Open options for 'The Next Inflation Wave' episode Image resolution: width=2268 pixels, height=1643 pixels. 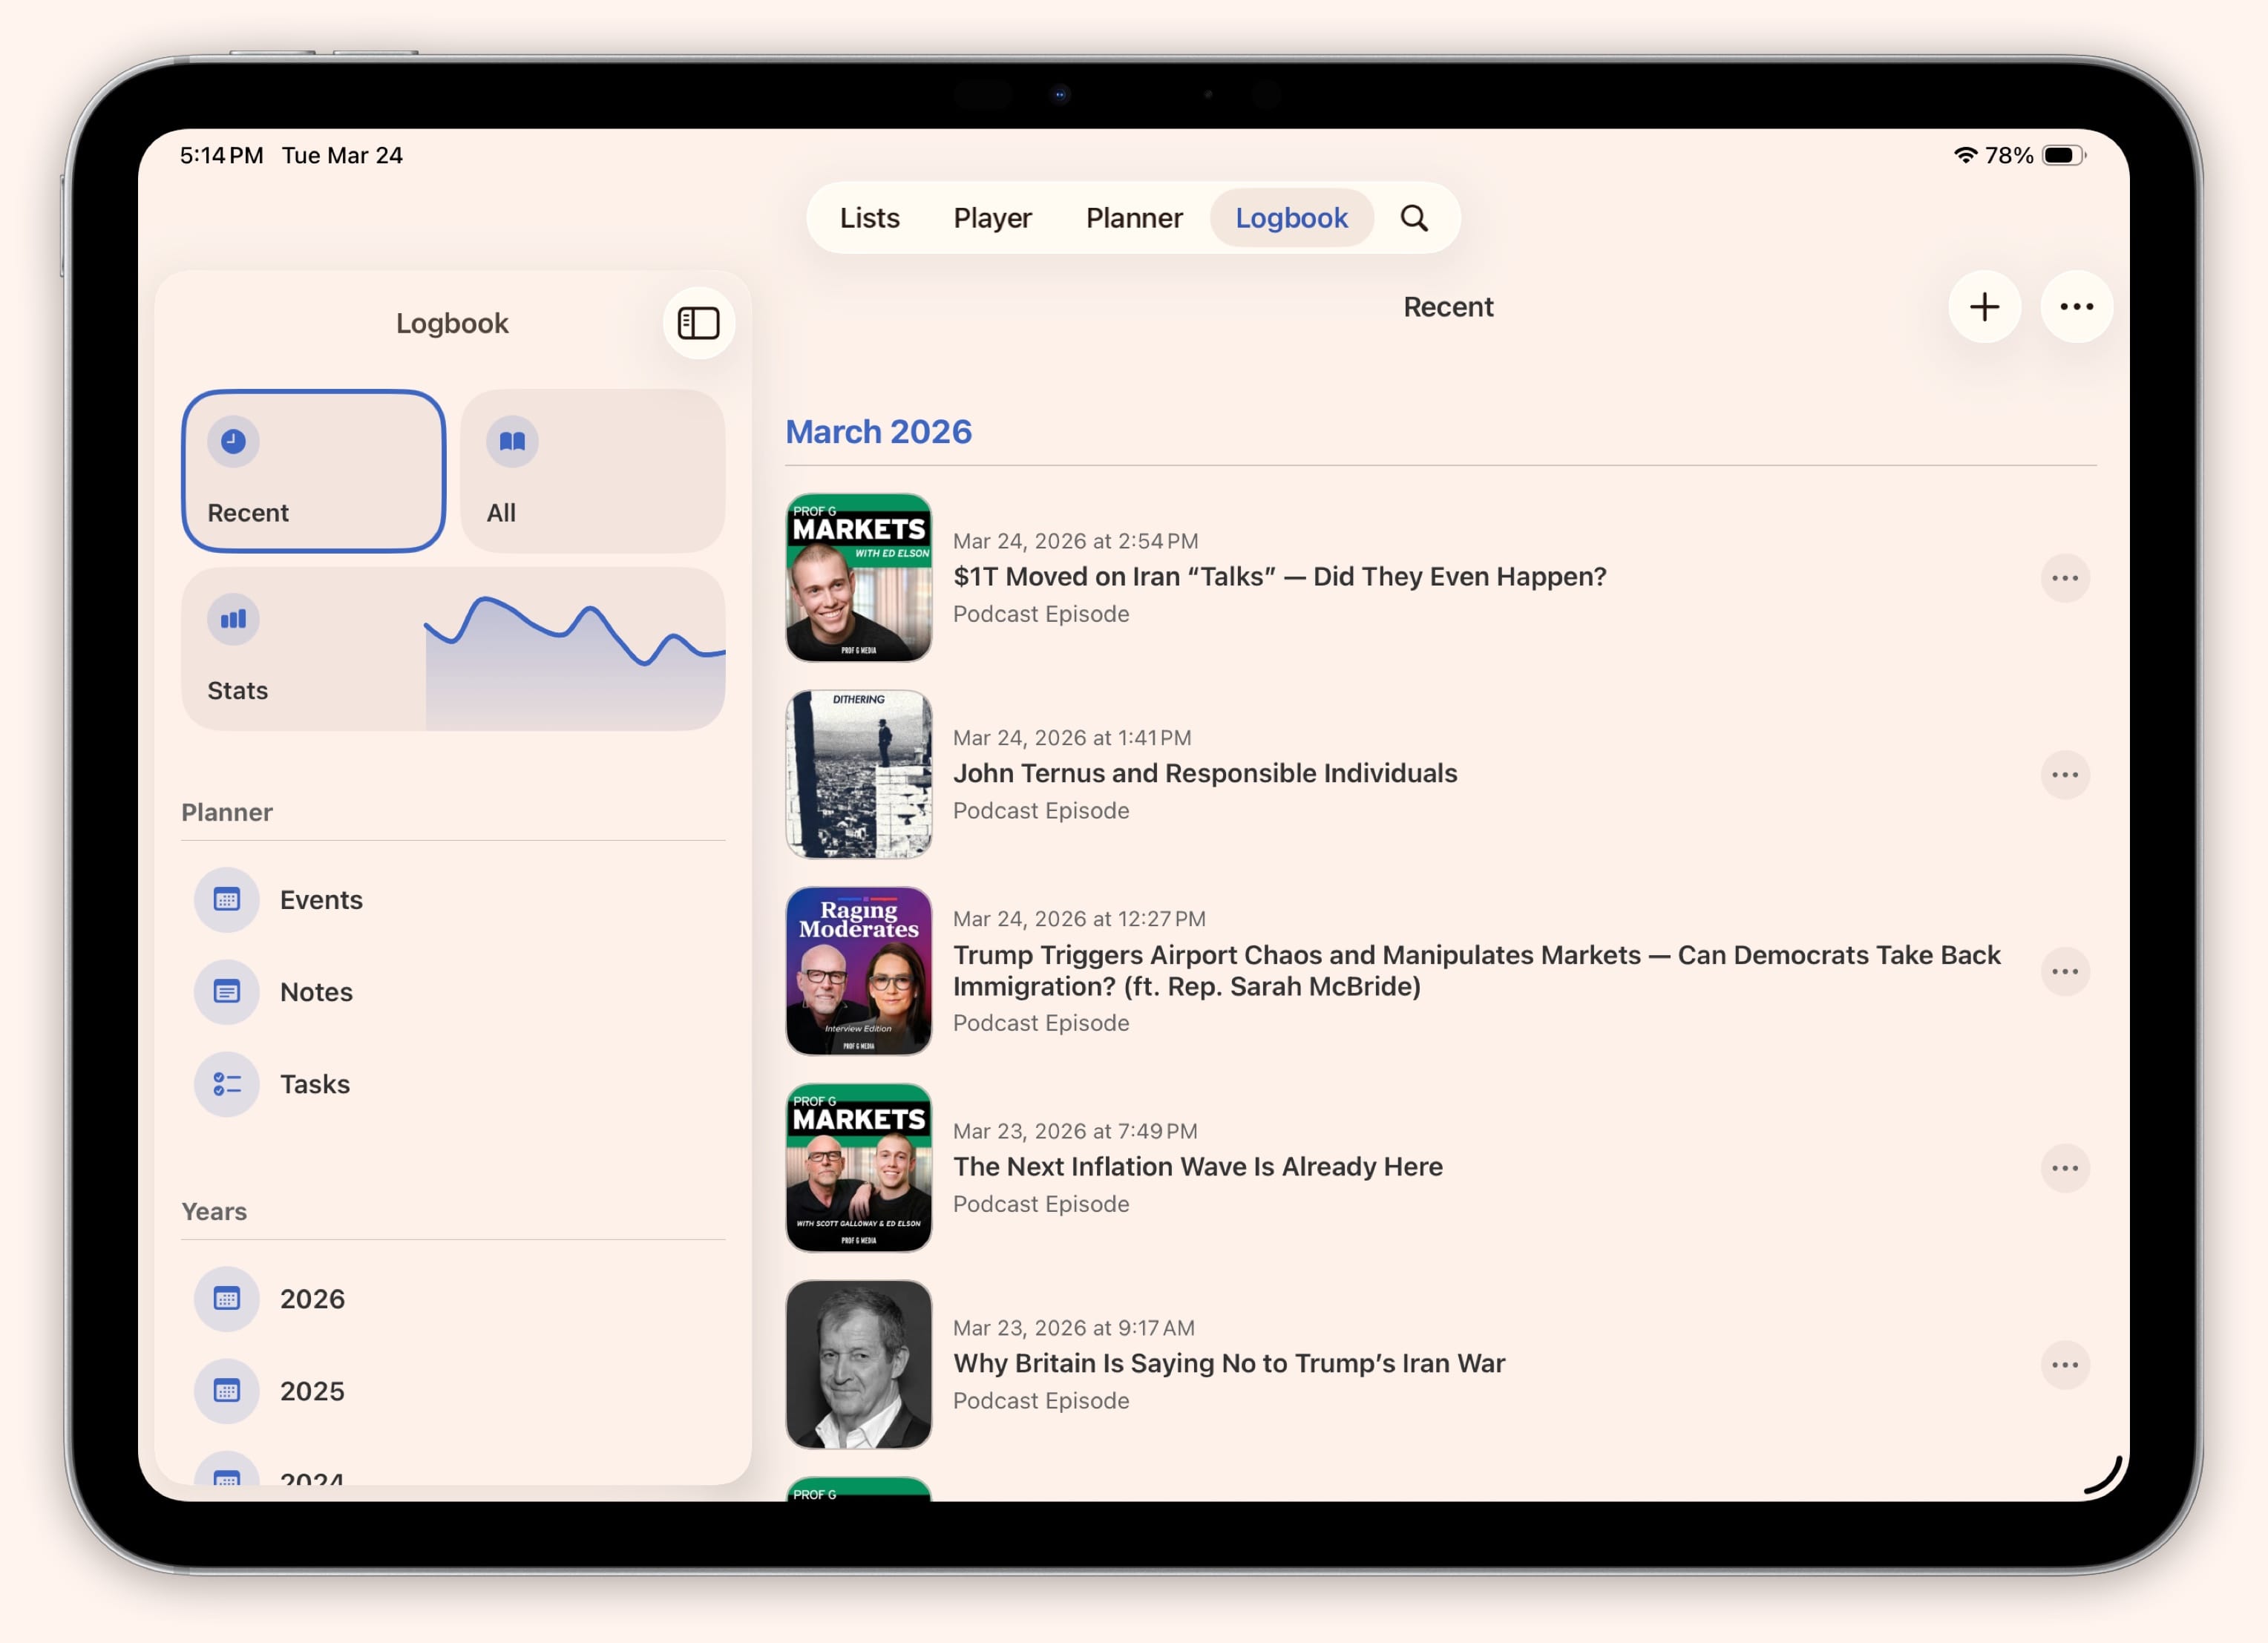coord(2066,1167)
